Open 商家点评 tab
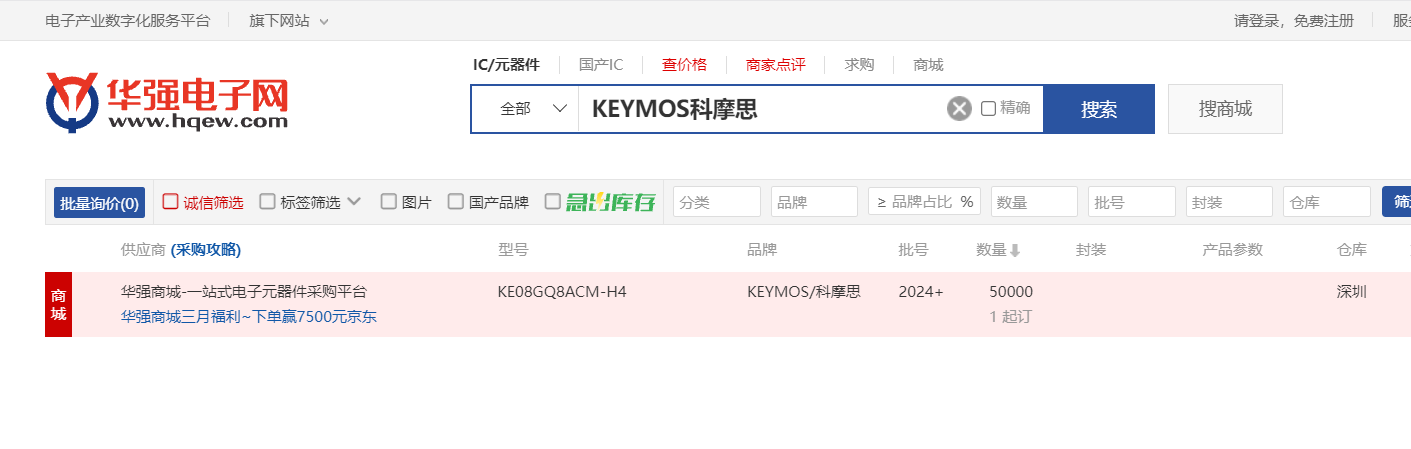Image resolution: width=1411 pixels, height=449 pixels. tap(776, 65)
